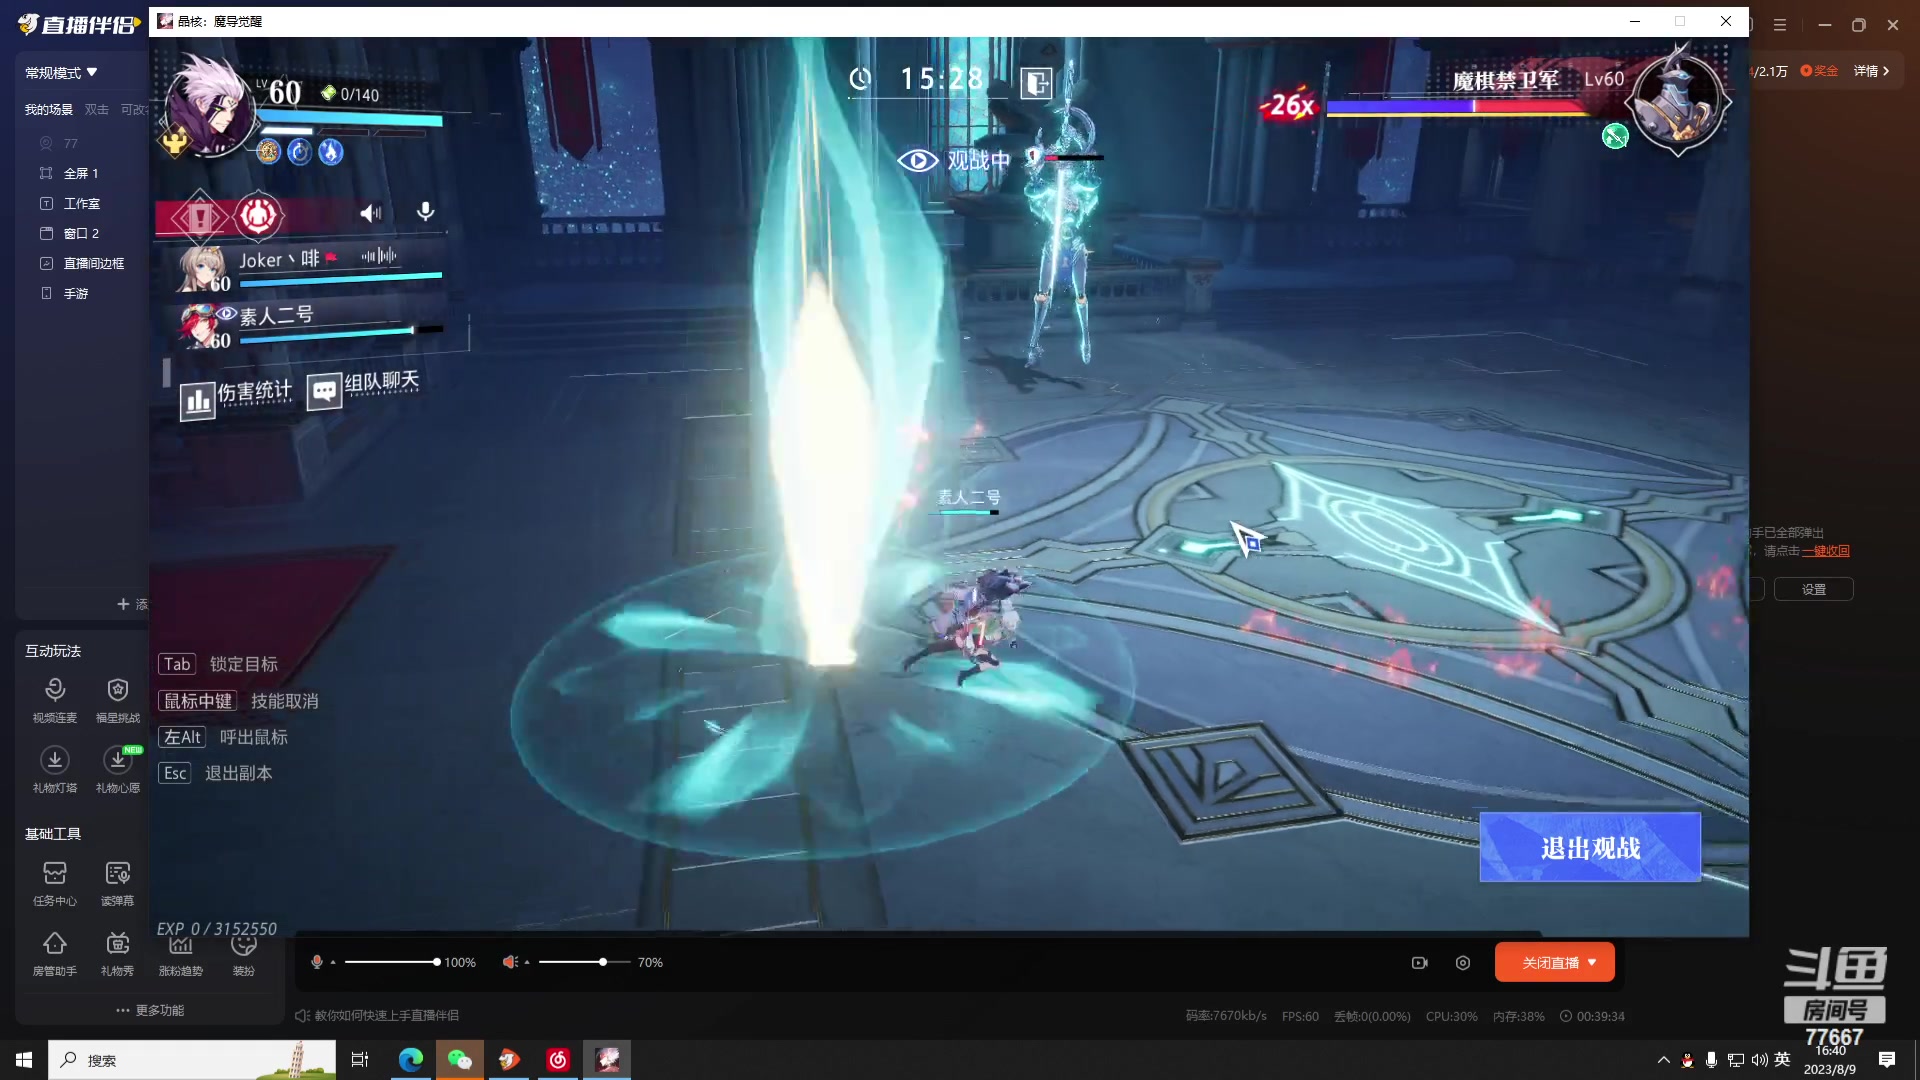
Task: Open Windows Task View
Action: click(360, 1060)
